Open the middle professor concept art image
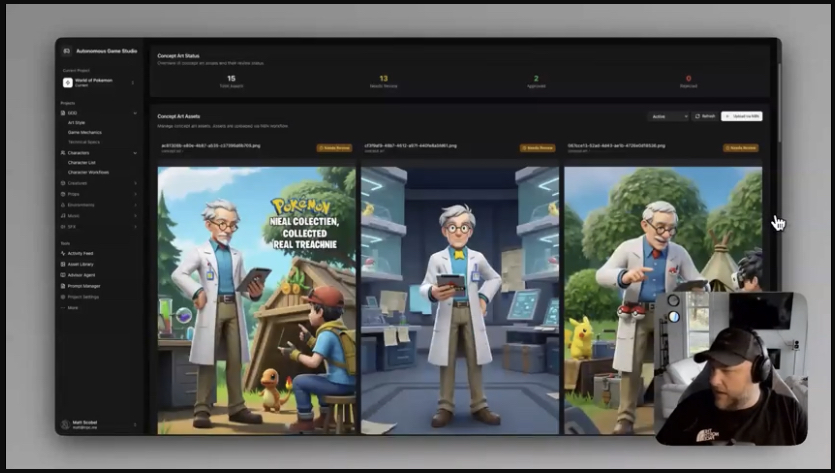 [x=458, y=300]
